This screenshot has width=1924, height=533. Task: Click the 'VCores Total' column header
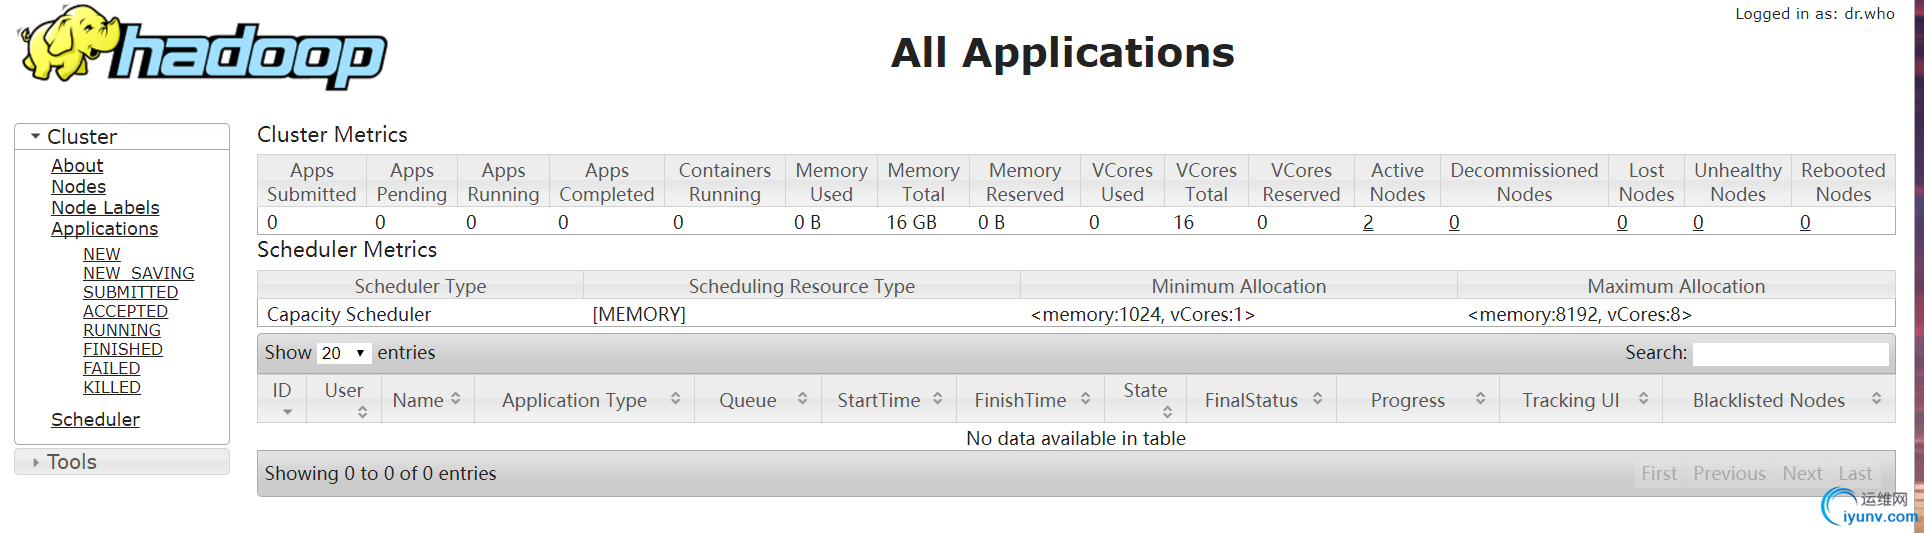tap(1206, 182)
